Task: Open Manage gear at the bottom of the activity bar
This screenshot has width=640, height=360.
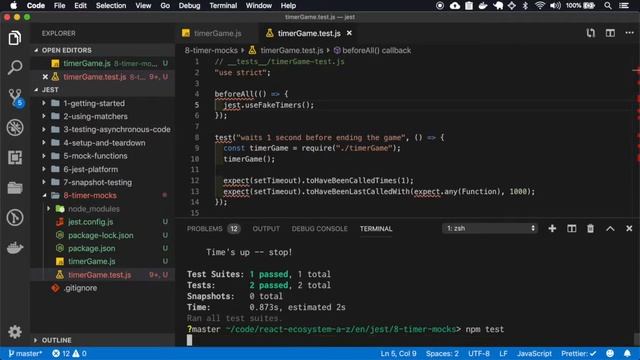Action: [x=15, y=332]
